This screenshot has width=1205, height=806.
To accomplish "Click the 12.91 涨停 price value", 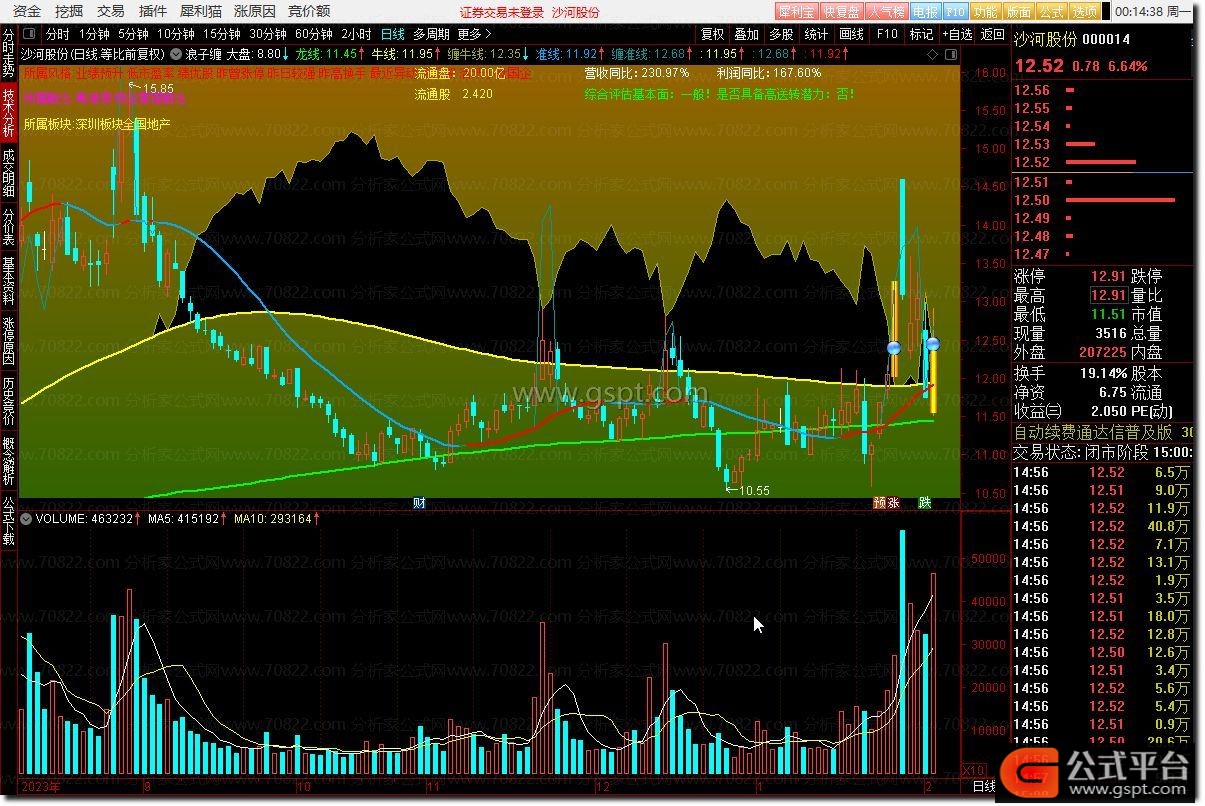I will point(1107,277).
